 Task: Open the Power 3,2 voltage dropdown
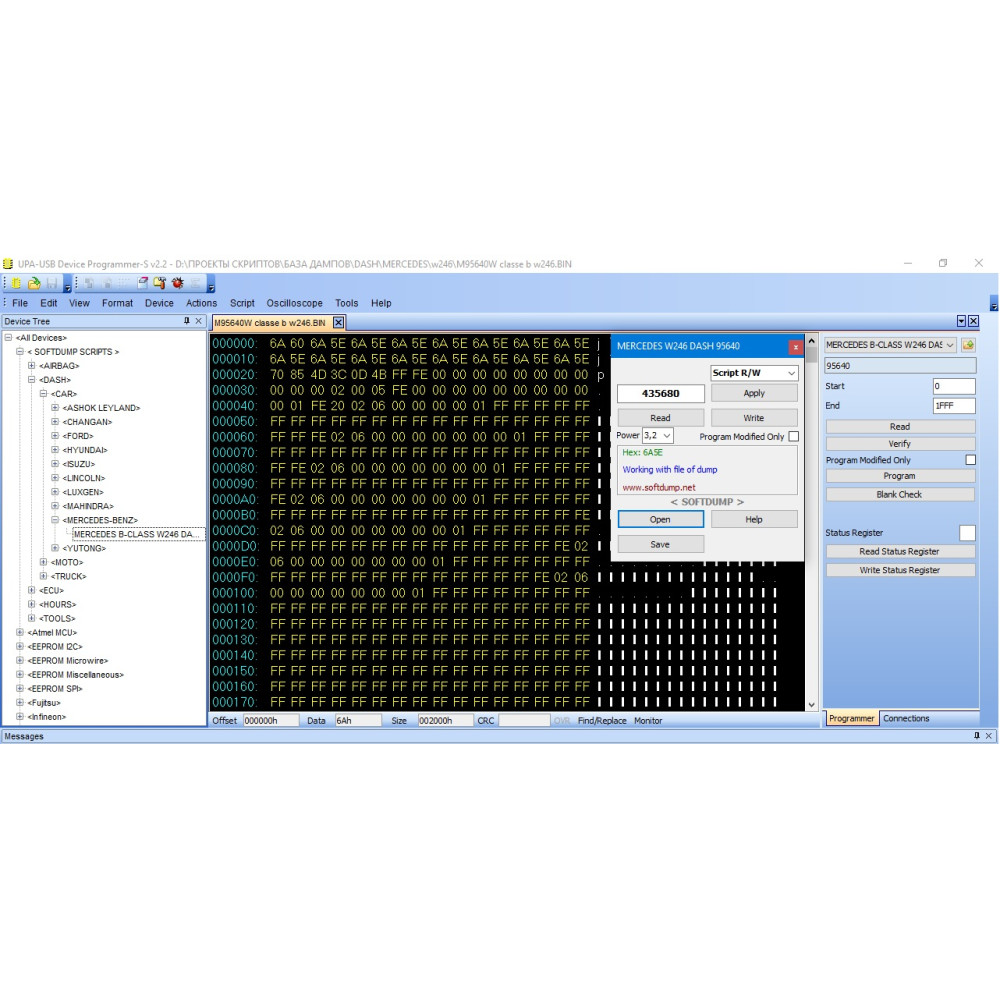coord(658,436)
